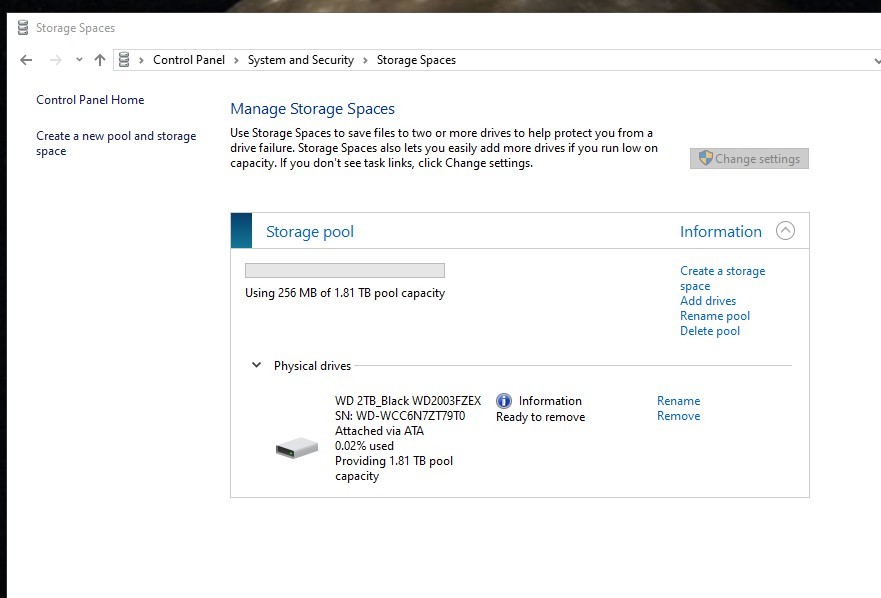Click Storage Spaces title bar icon
Viewport: 881px width, 598px height.
coord(23,28)
